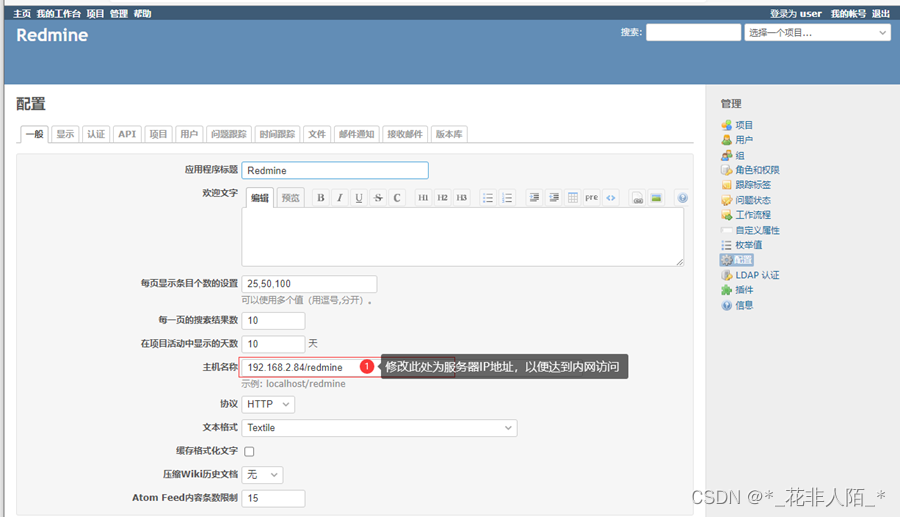Image resolution: width=900 pixels, height=517 pixels.
Task: Switch to the 时间跟踪 settings tab
Action: pyautogui.click(x=277, y=134)
